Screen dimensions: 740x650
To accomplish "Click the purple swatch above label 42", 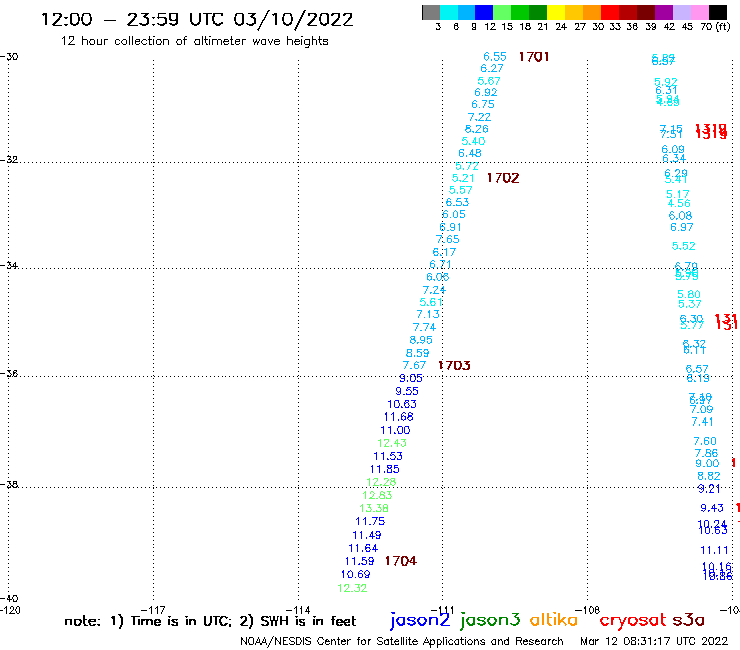I will click(x=664, y=12).
